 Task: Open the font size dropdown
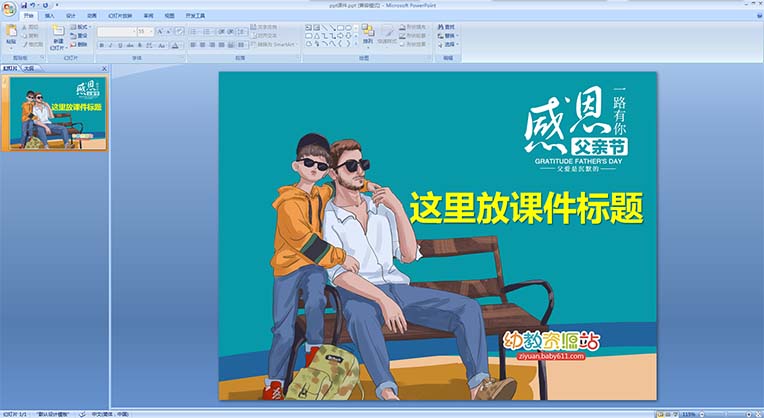pos(151,31)
